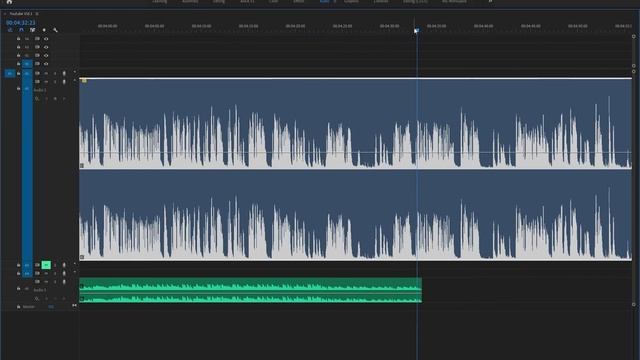Toggle sync lock on lowest video track
Screen dimensions: 640x360
(x=37, y=64)
